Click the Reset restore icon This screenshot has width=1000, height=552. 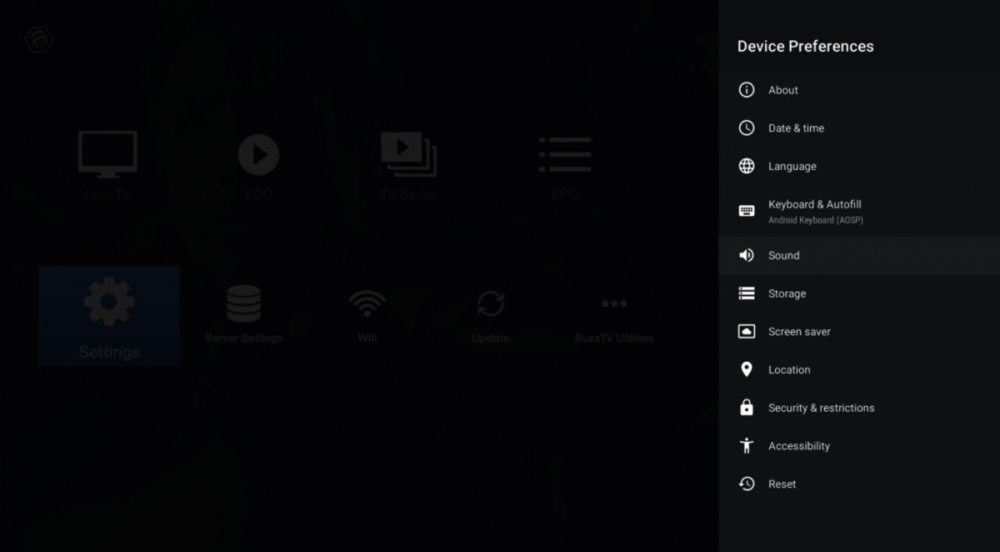(746, 484)
